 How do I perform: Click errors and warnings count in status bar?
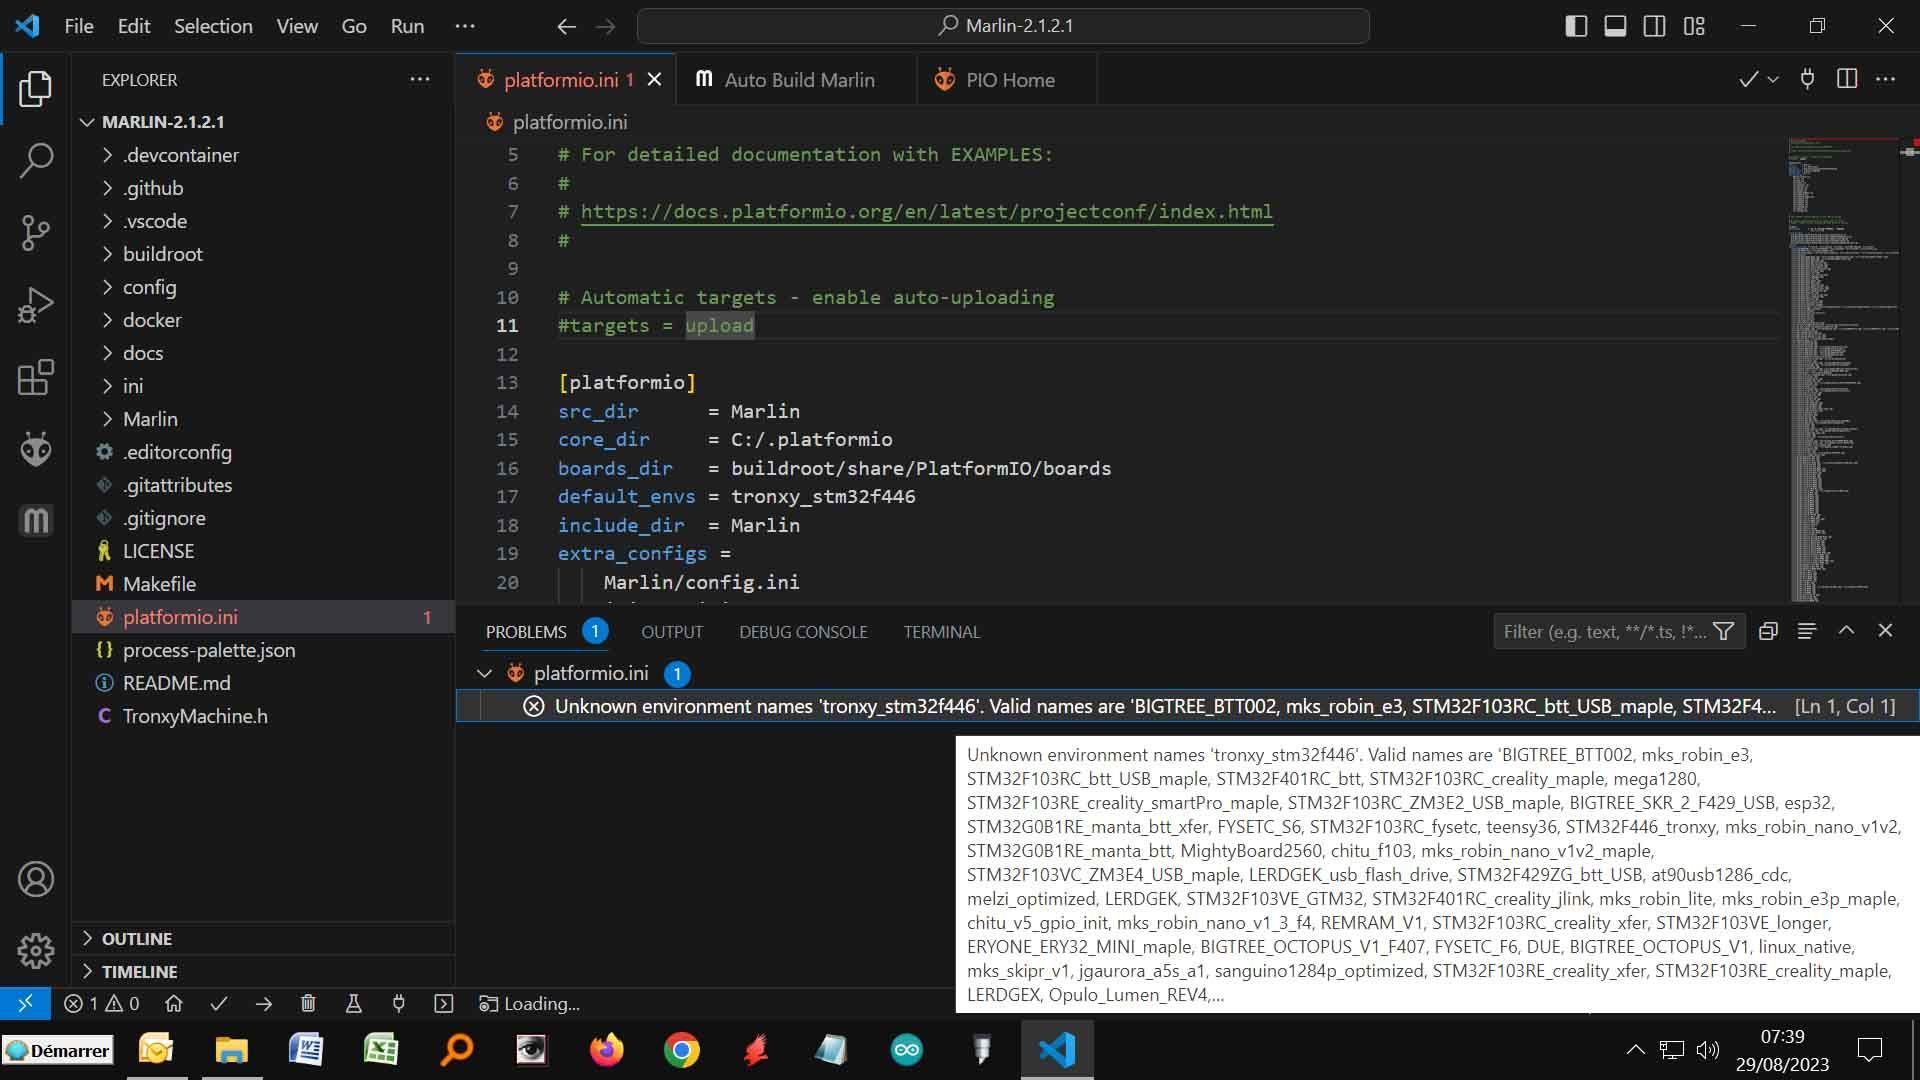click(102, 1003)
